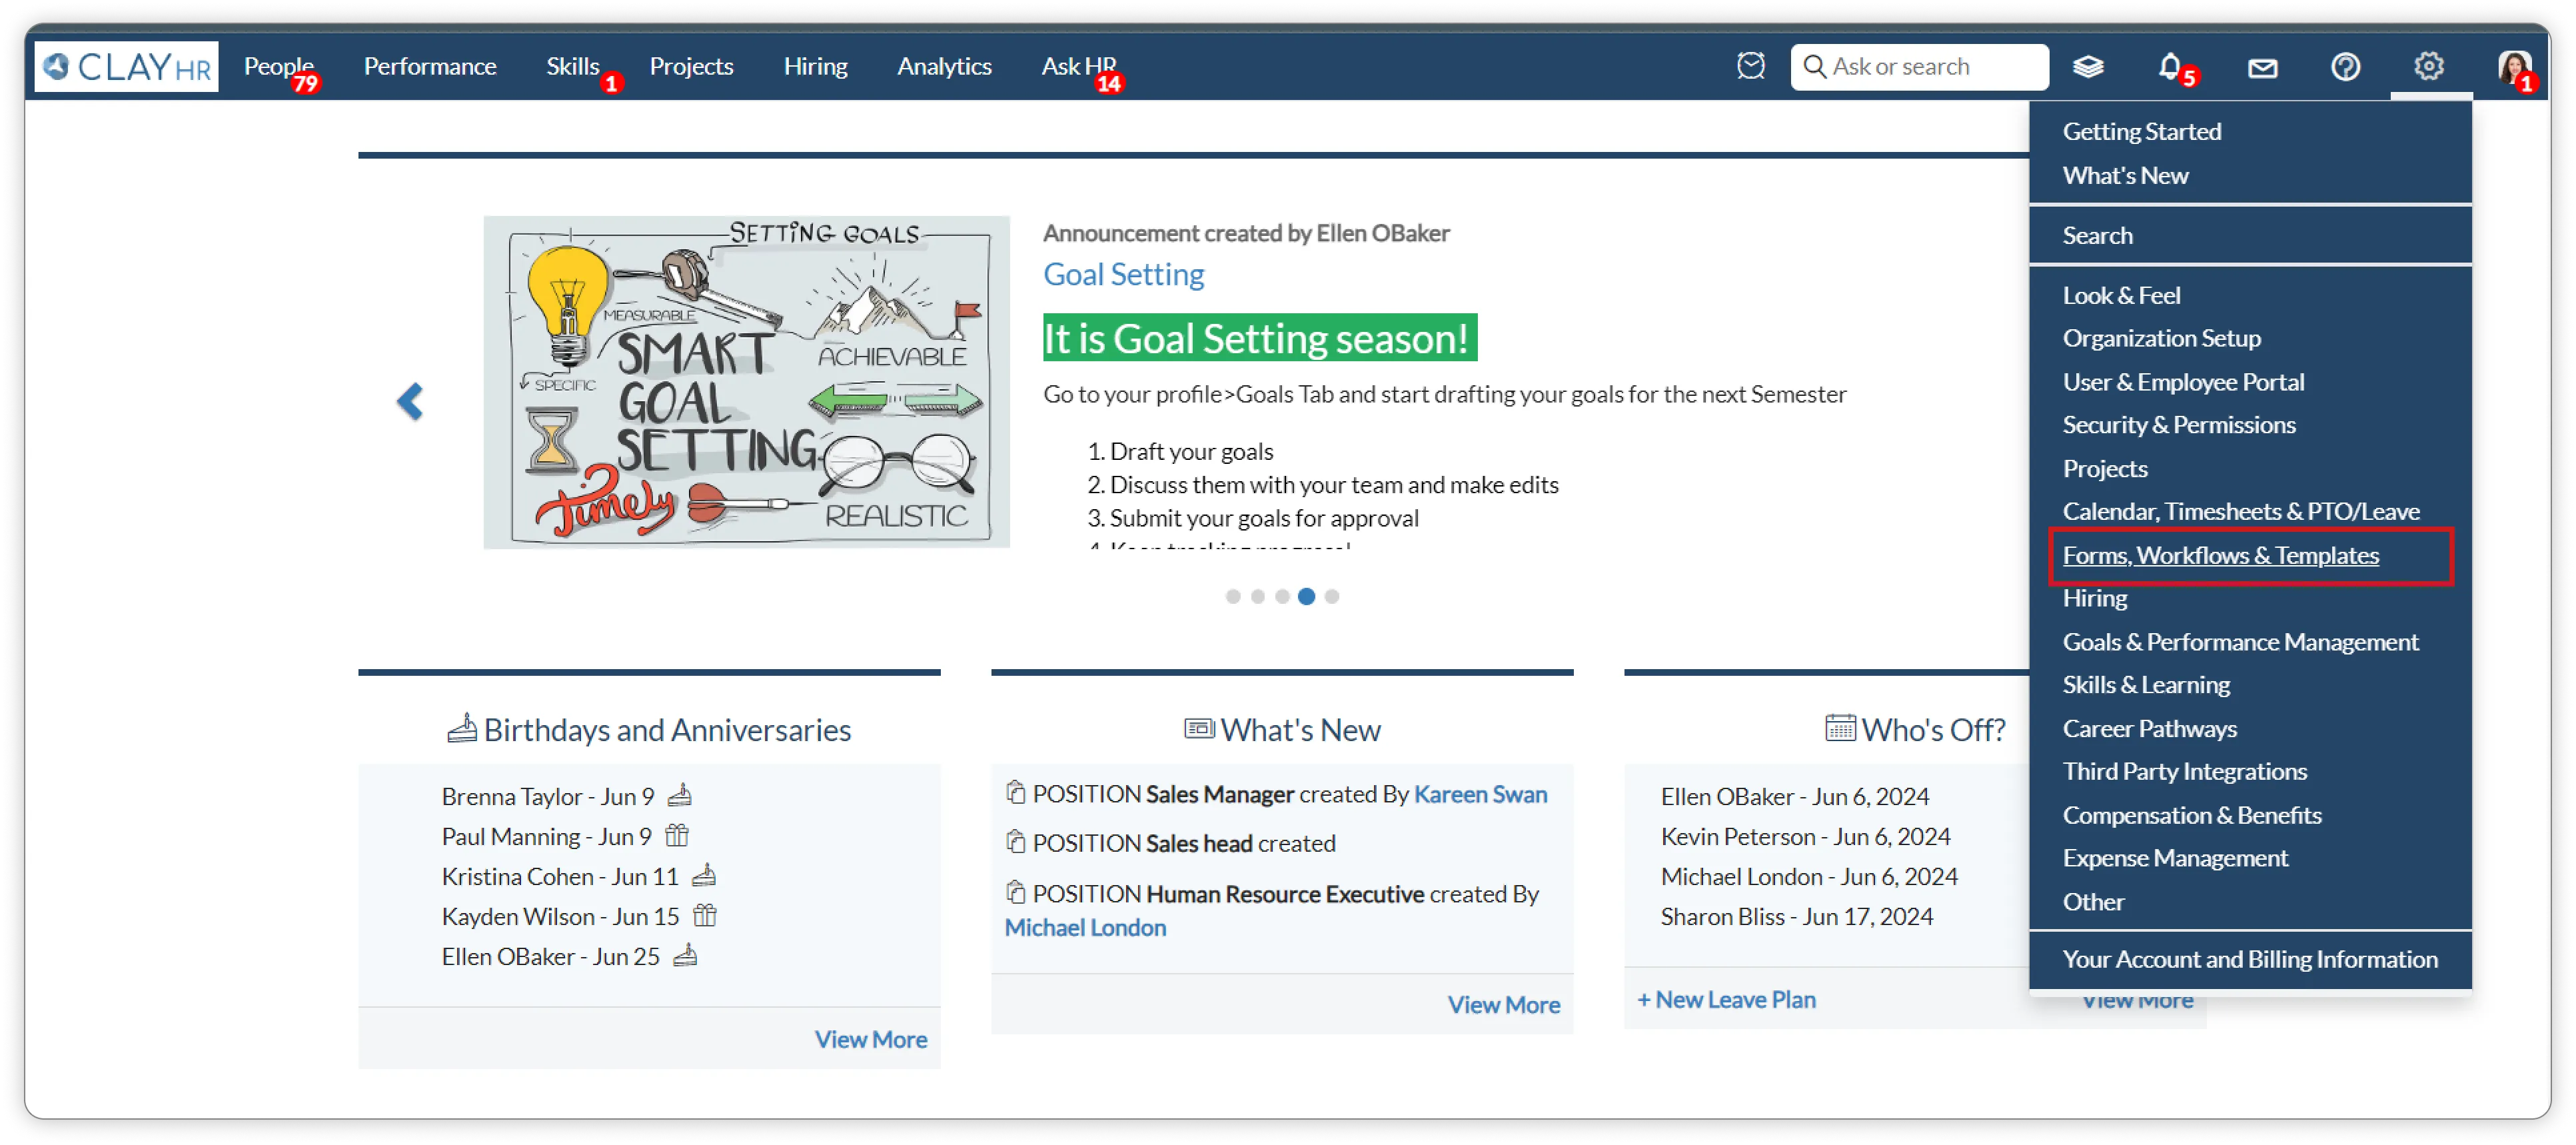Open the mail envelope icon
The image size is (2576, 1145).
pos(2262,68)
